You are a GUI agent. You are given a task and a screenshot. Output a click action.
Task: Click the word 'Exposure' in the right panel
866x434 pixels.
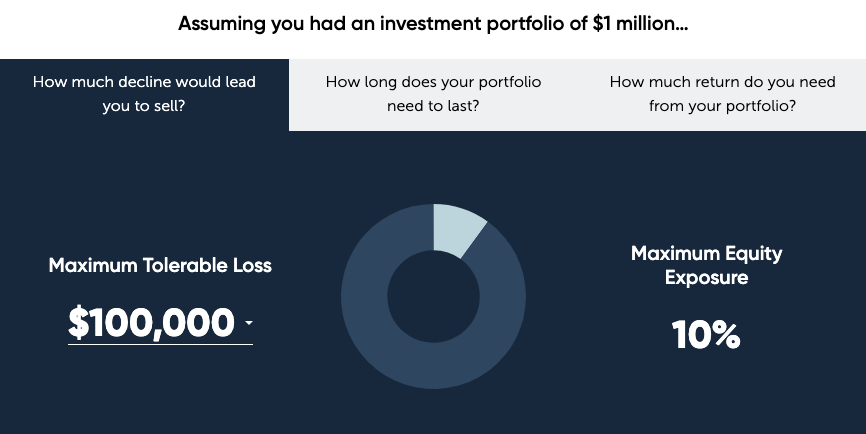[706, 278]
